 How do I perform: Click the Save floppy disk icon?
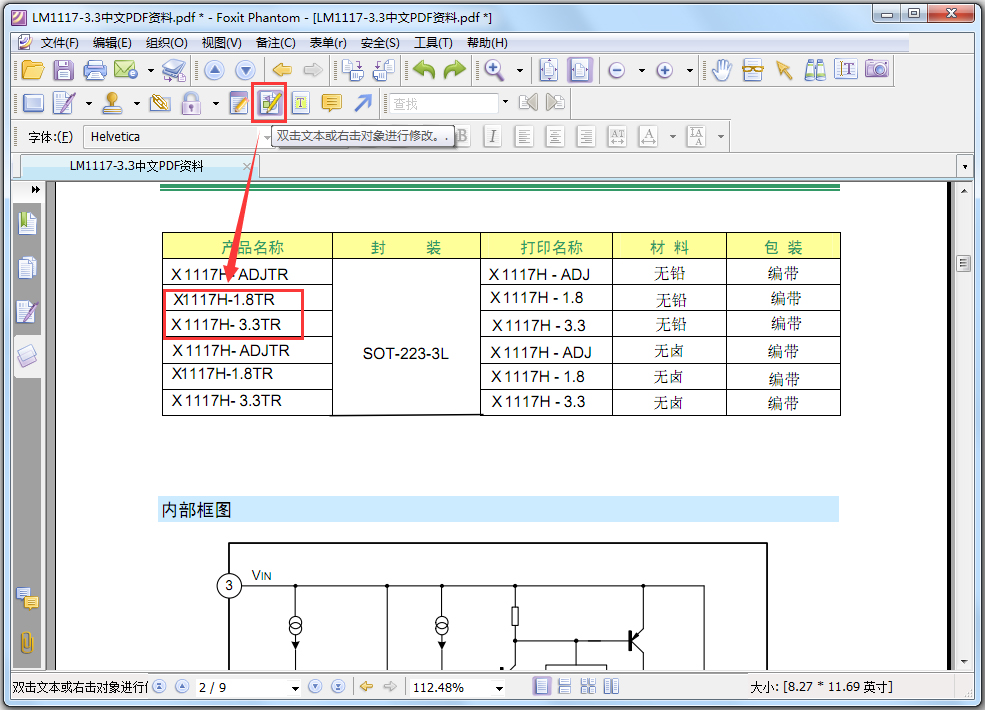pyautogui.click(x=64, y=70)
